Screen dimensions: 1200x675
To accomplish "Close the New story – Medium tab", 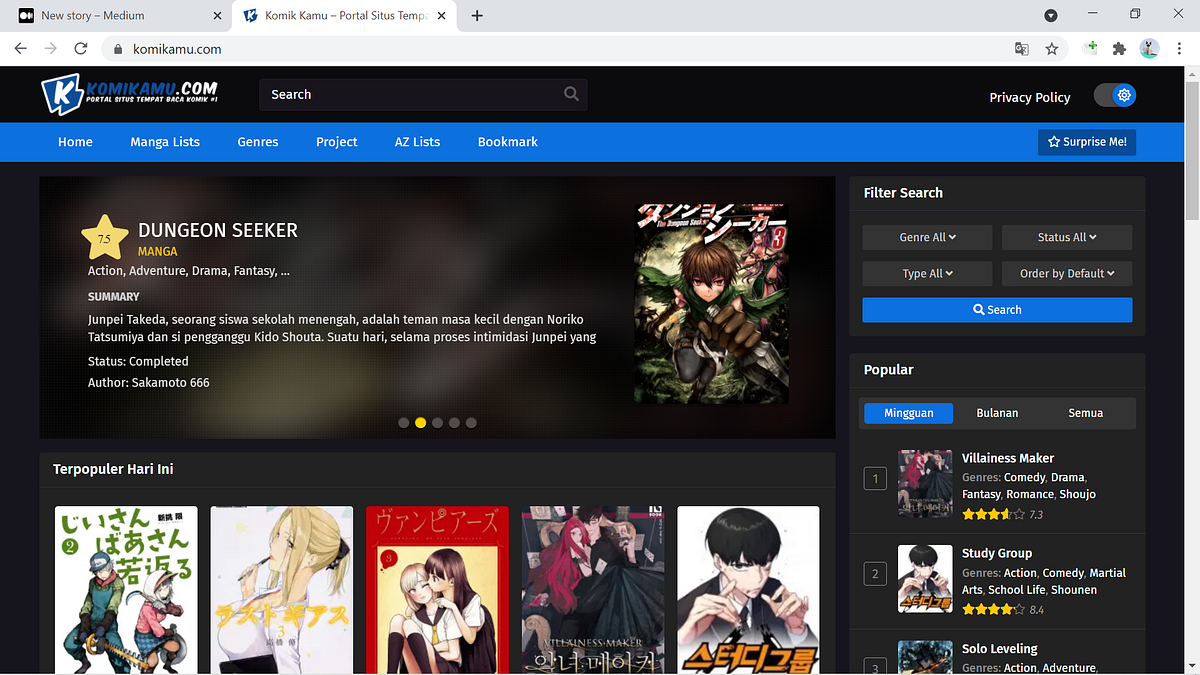I will 218,15.
